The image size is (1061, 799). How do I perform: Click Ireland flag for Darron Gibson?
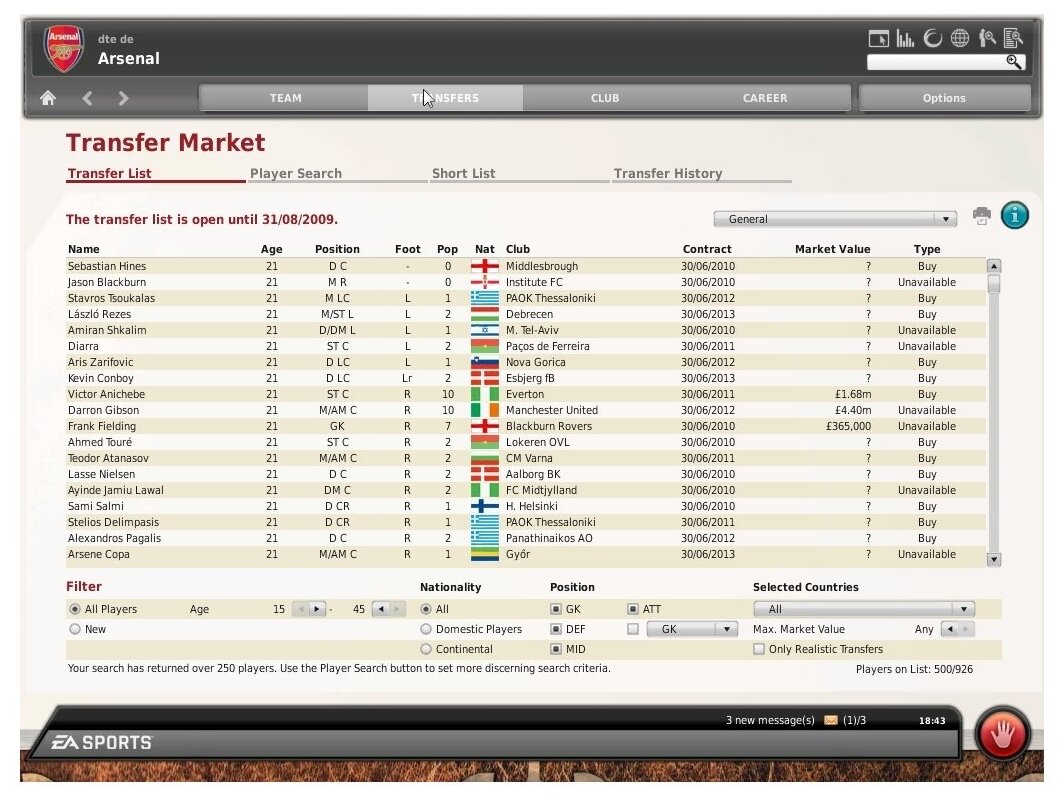[484, 410]
